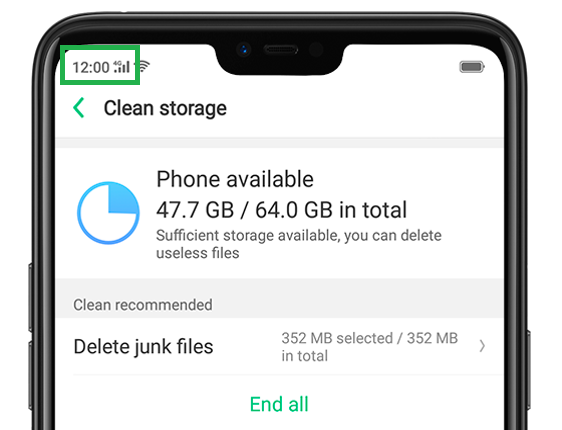The width and height of the screenshot is (562, 430).
Task: Click the 47.7 GB / 64.0 GB total text
Action: coord(281,210)
